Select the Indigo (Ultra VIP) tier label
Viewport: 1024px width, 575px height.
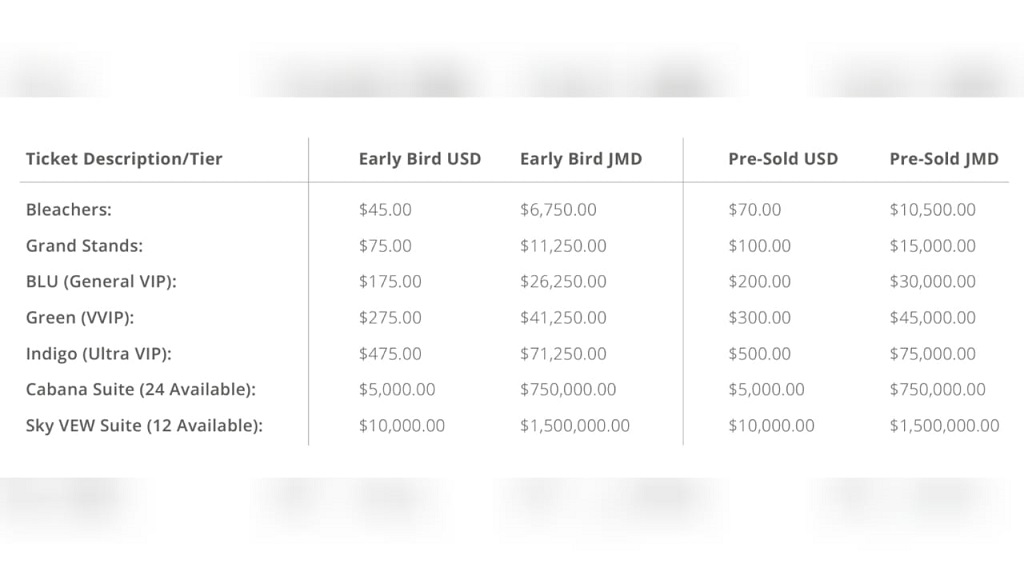tap(99, 353)
